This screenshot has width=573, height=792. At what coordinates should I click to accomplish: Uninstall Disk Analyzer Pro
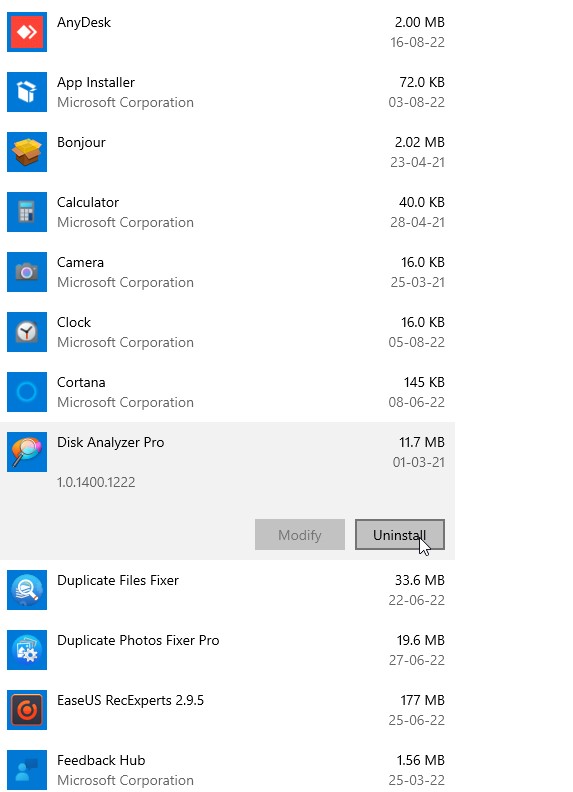pyautogui.click(x=400, y=535)
